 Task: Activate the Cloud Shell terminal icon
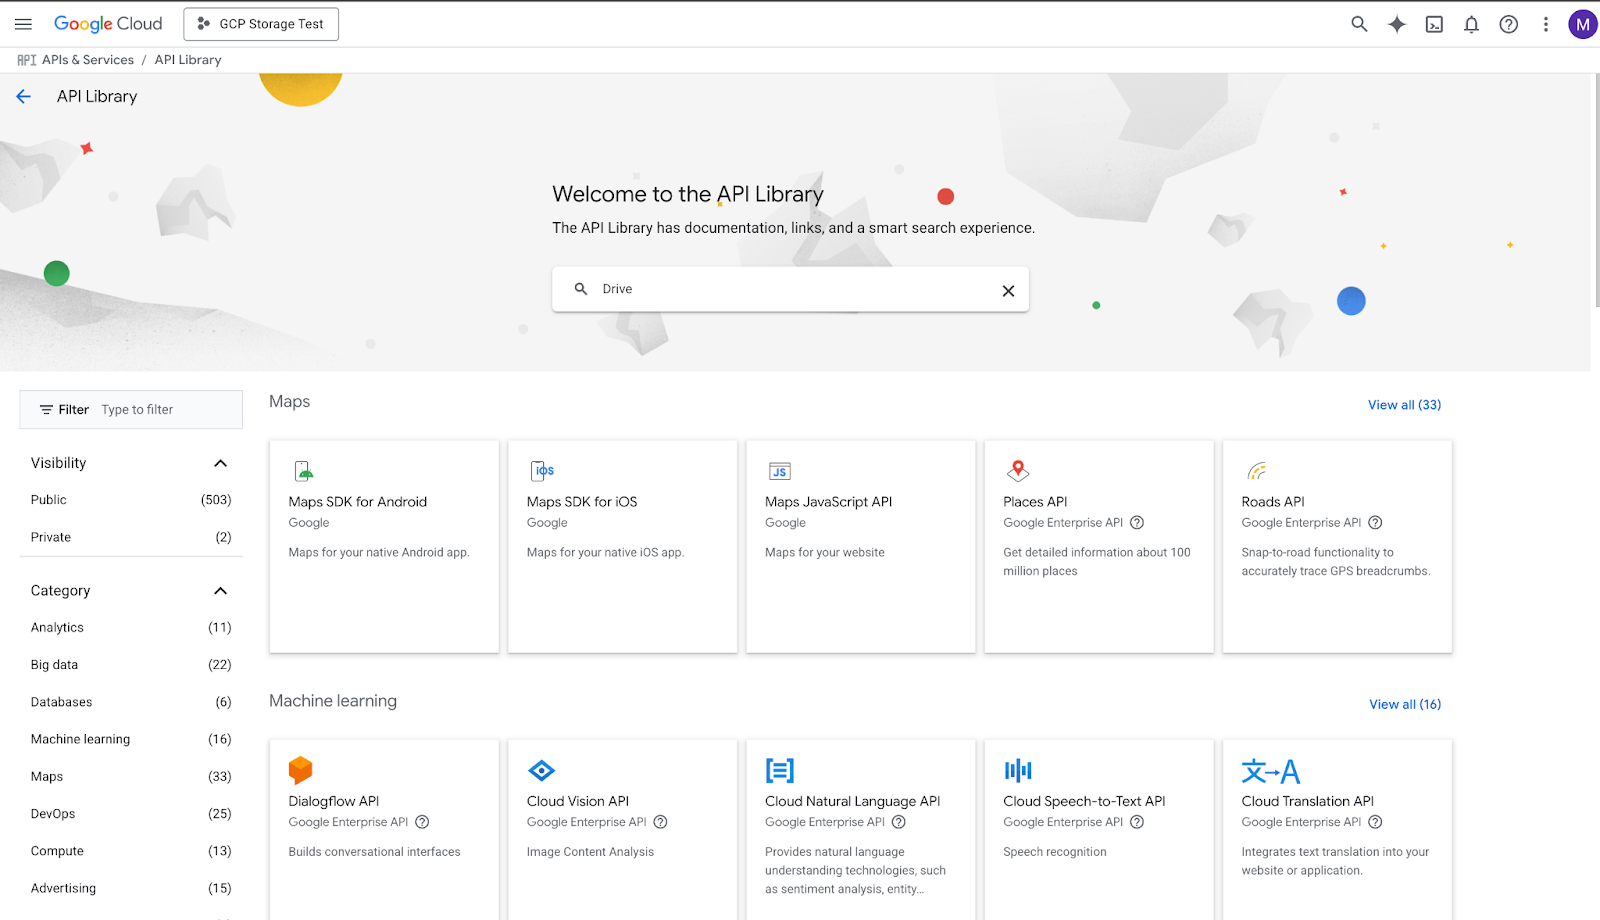1434,24
